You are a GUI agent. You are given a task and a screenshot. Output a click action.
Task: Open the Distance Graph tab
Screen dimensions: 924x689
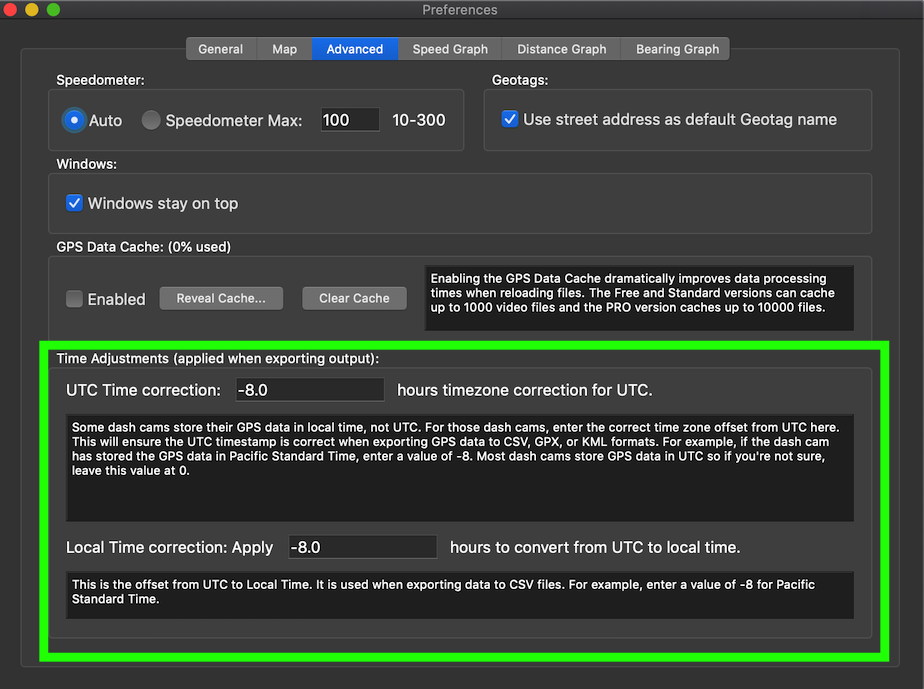[561, 49]
